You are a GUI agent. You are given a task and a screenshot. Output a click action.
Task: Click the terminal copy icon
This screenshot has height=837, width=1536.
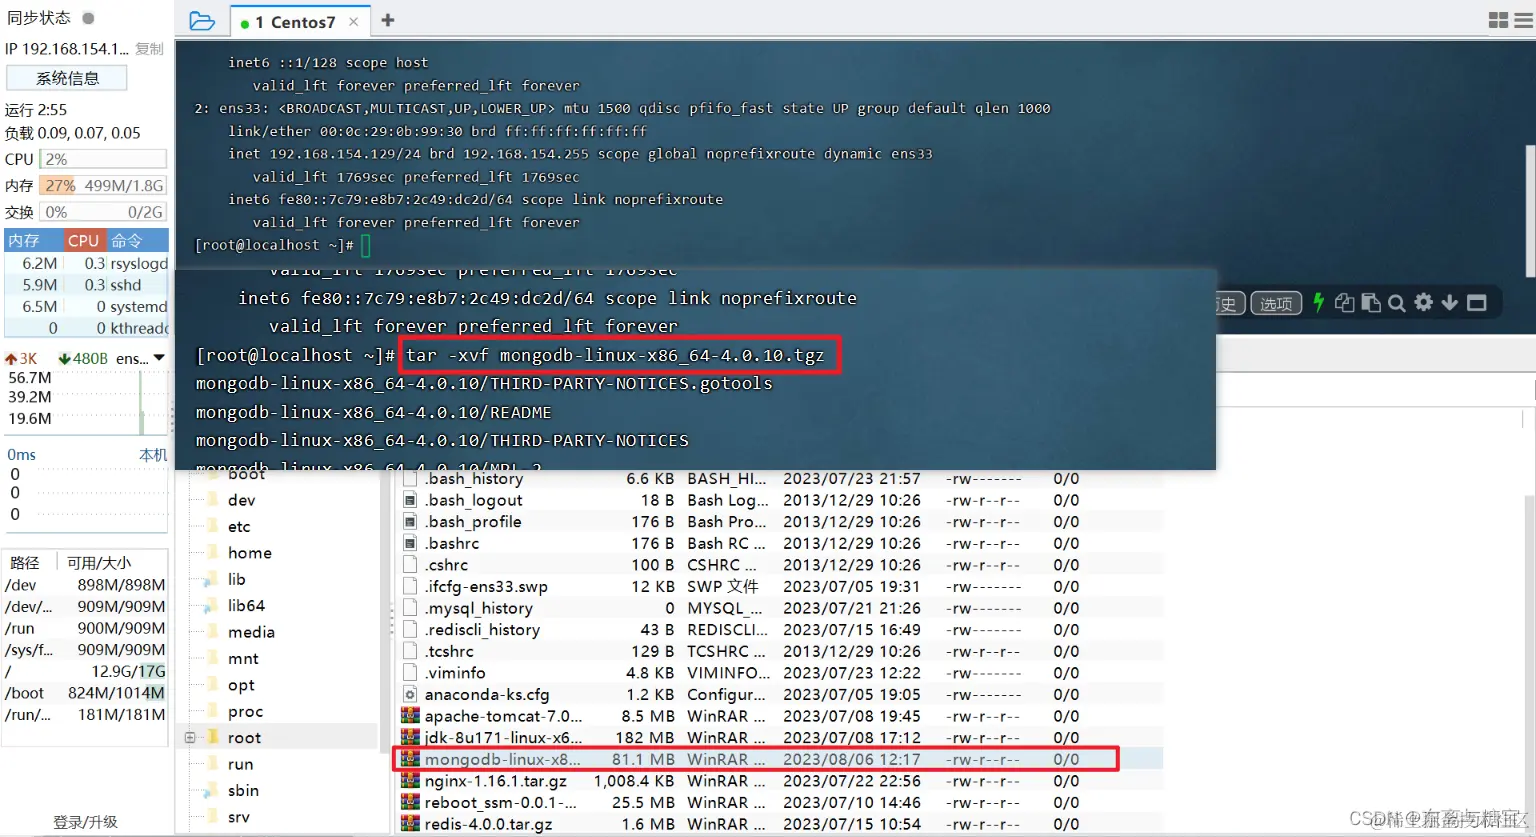pos(1345,302)
